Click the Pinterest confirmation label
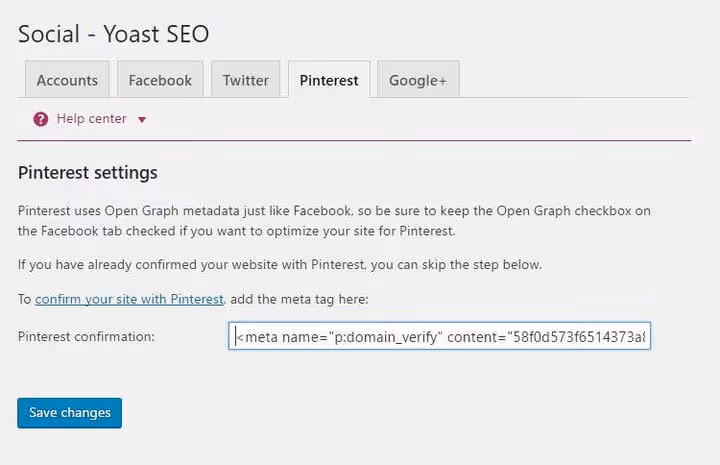This screenshot has width=720, height=465. [86, 336]
